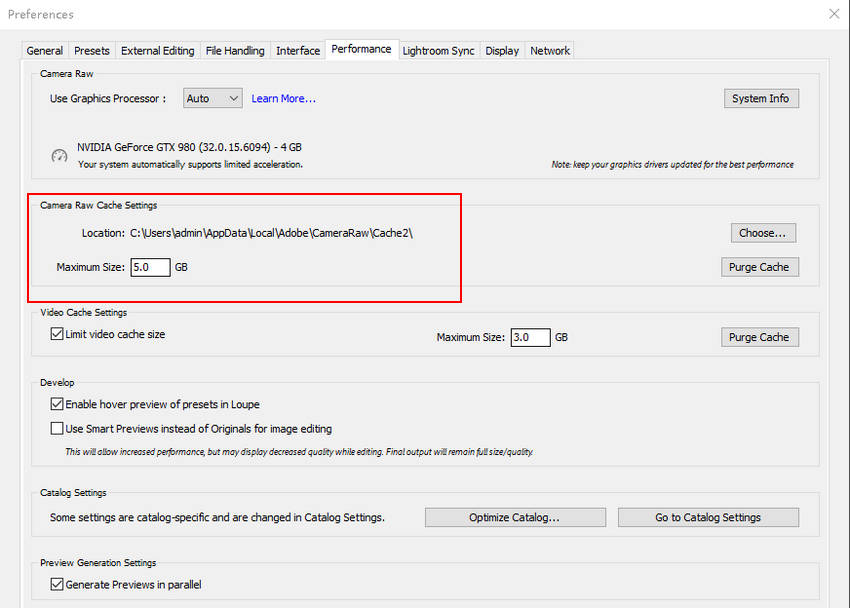Select the Performance tab
The height and width of the screenshot is (608, 850).
tap(361, 49)
